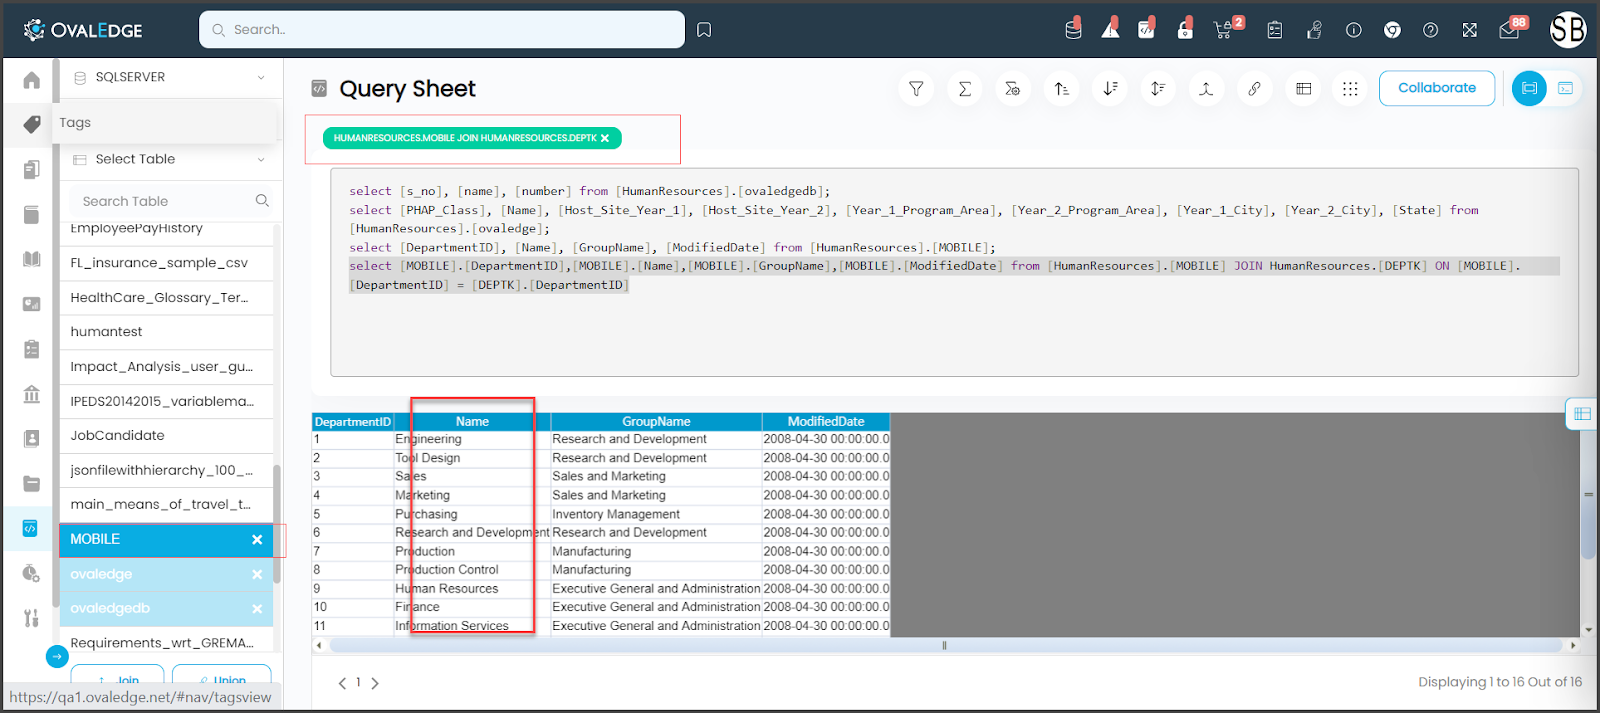Select the JobCandidate table
The width and height of the screenshot is (1600, 713).
click(166, 436)
